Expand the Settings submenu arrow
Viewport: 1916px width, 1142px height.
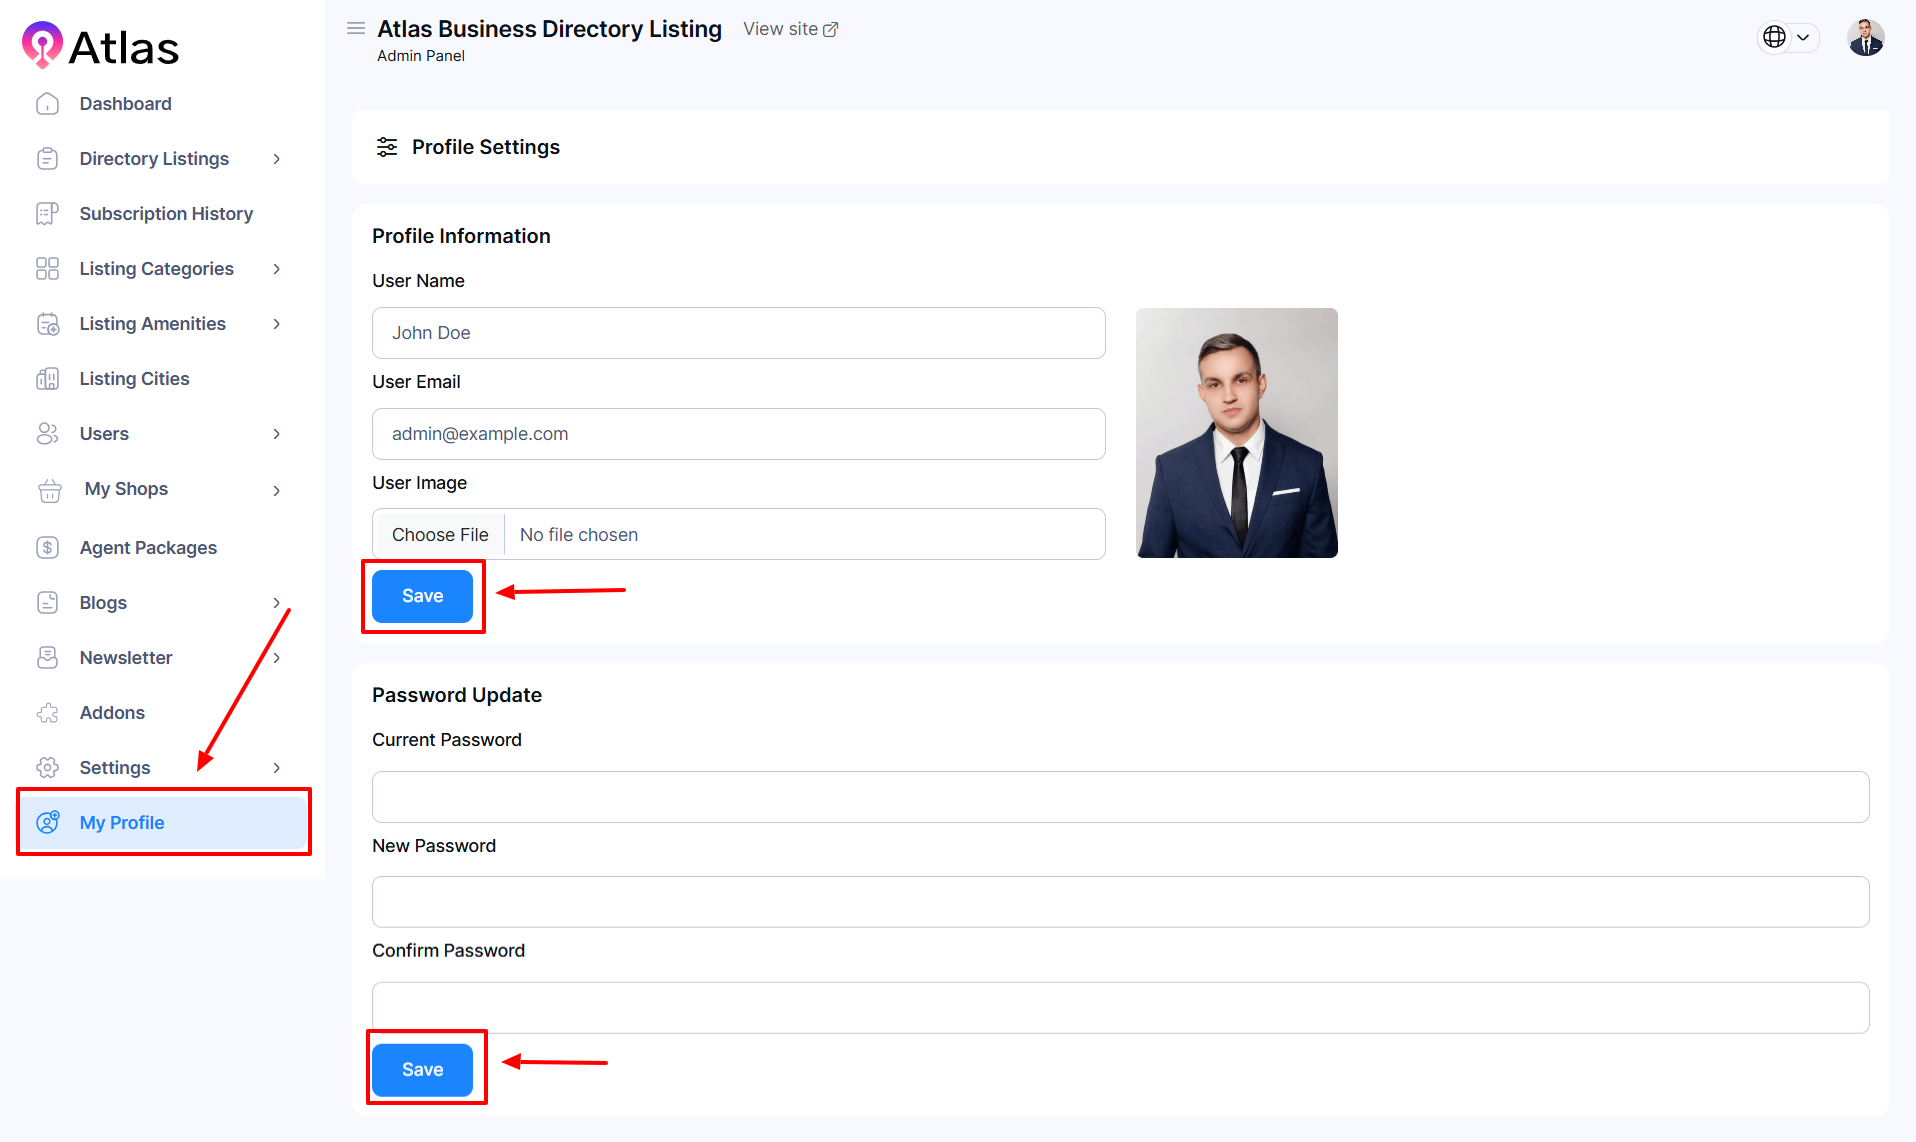277,768
